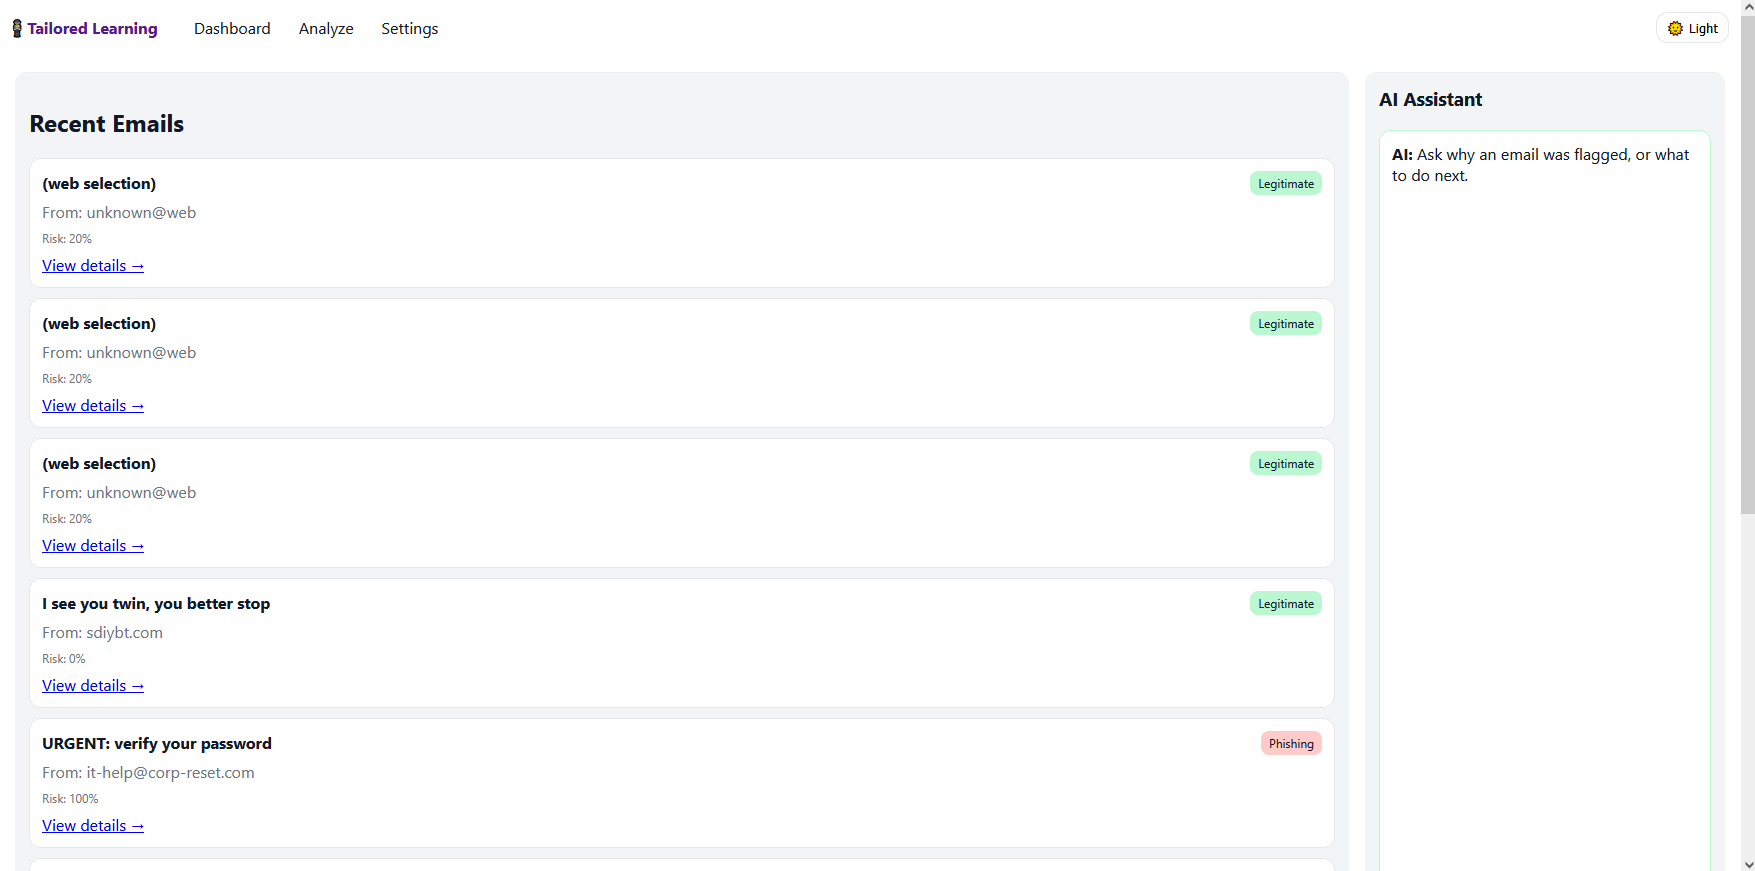Click the AI Assistant heading
This screenshot has height=871, width=1755.
(x=1430, y=99)
